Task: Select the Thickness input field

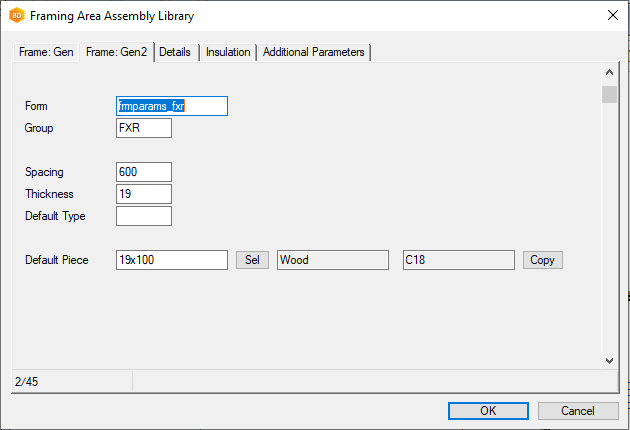Action: point(144,194)
